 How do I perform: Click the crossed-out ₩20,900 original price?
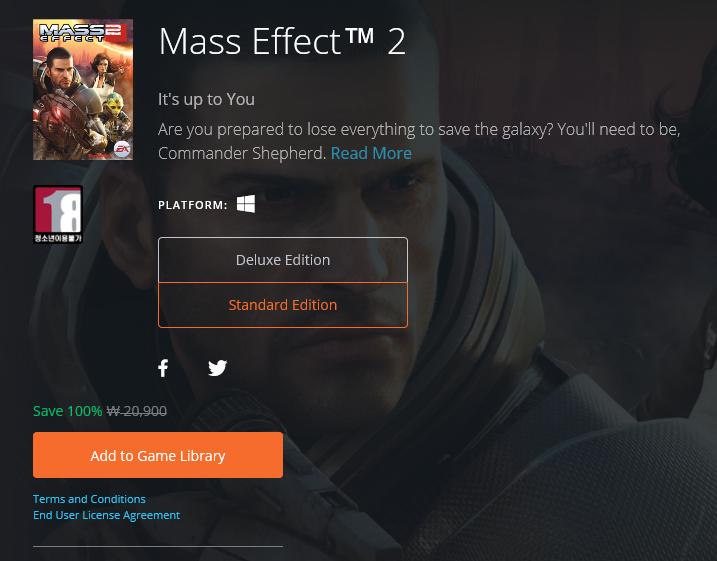[x=137, y=411]
